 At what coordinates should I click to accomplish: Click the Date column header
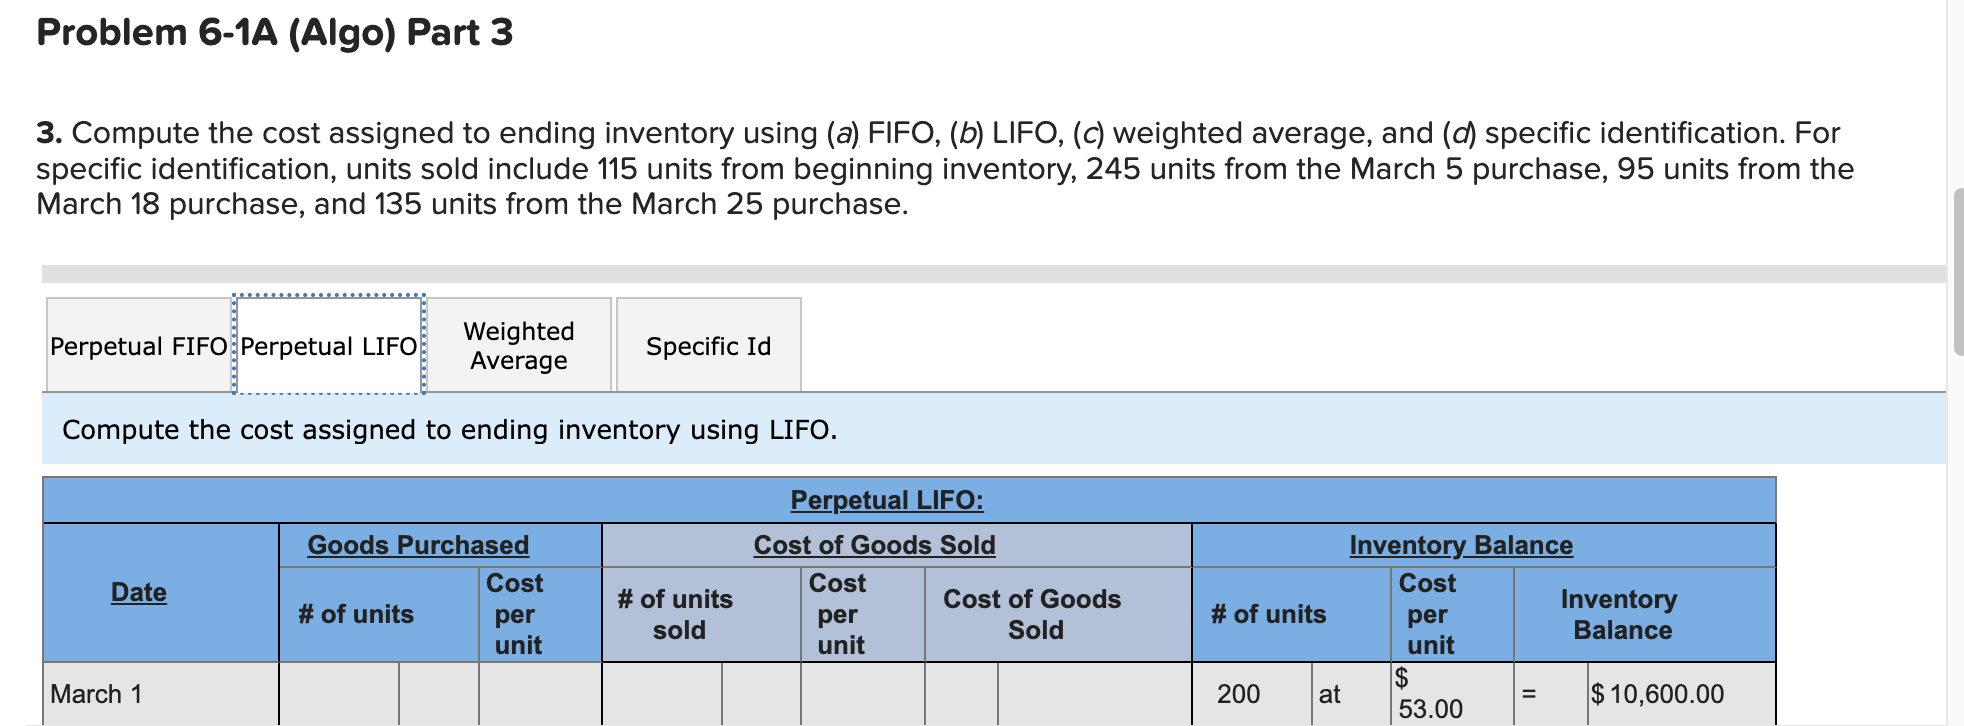tap(137, 592)
